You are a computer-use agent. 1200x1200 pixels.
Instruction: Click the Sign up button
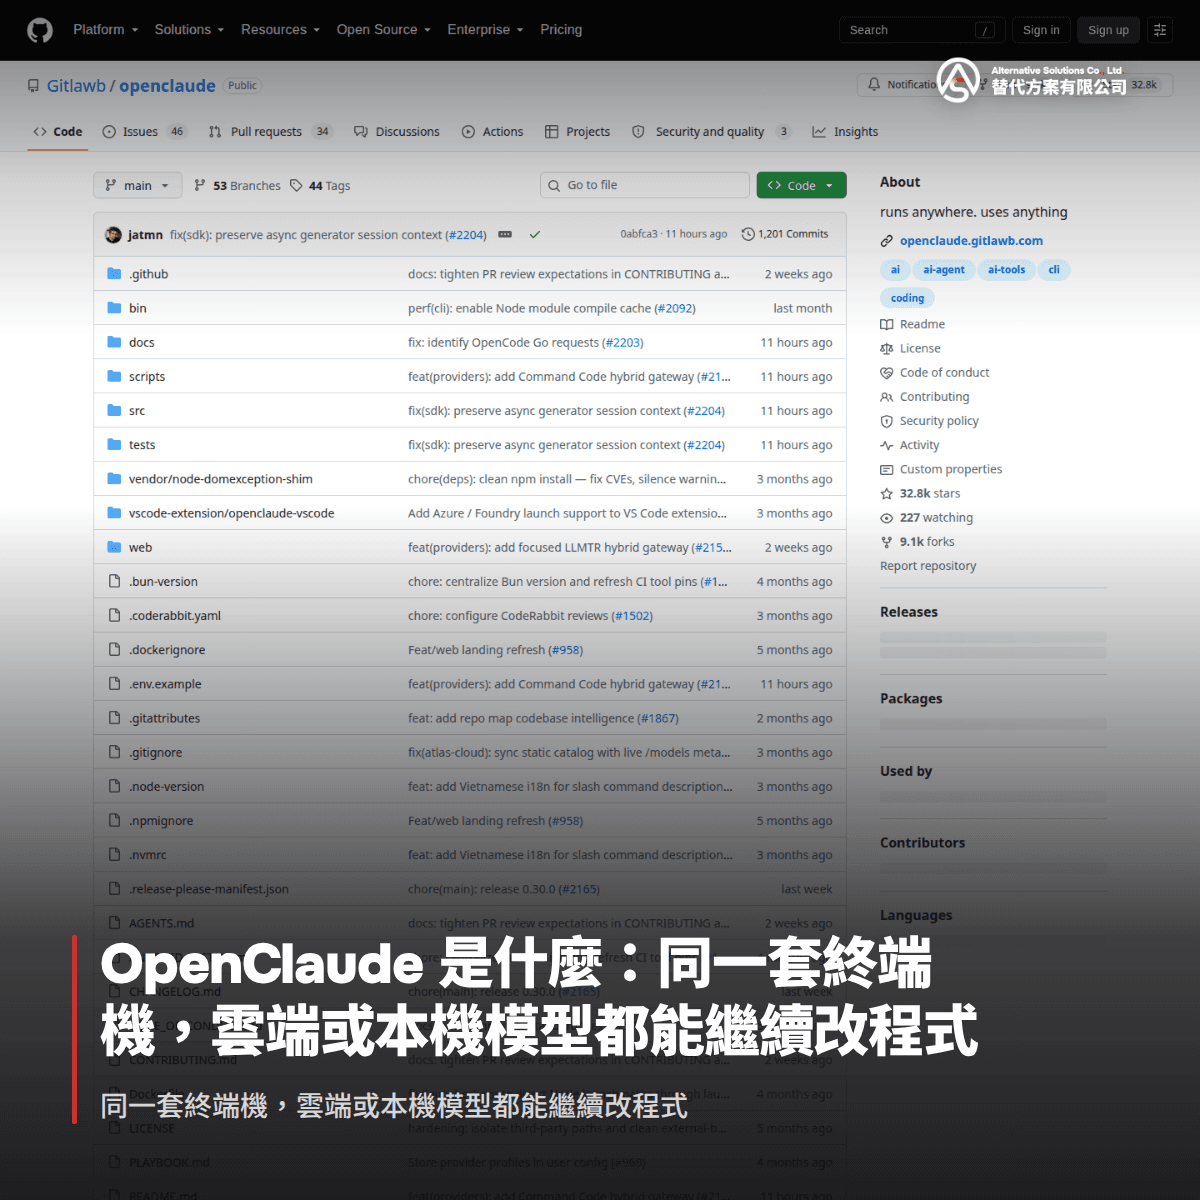pyautogui.click(x=1108, y=30)
